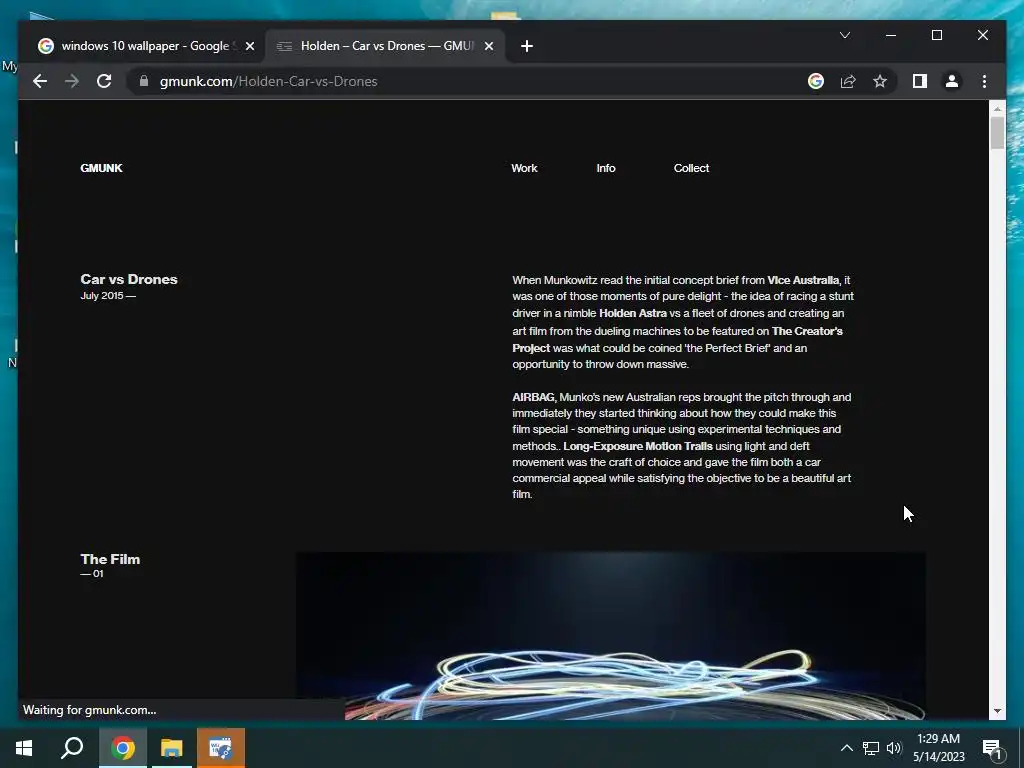This screenshot has width=1024, height=768.
Task: Follow the Vice Australia link
Action: coord(803,280)
